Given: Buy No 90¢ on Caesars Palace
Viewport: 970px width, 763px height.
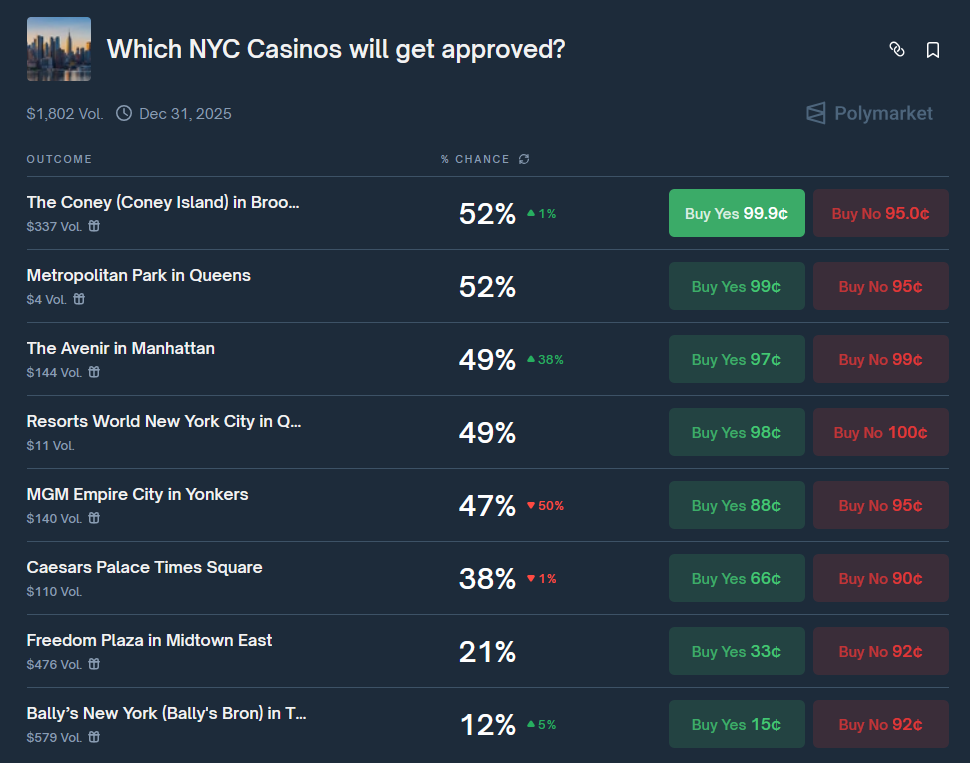Looking at the screenshot, I should point(880,578).
